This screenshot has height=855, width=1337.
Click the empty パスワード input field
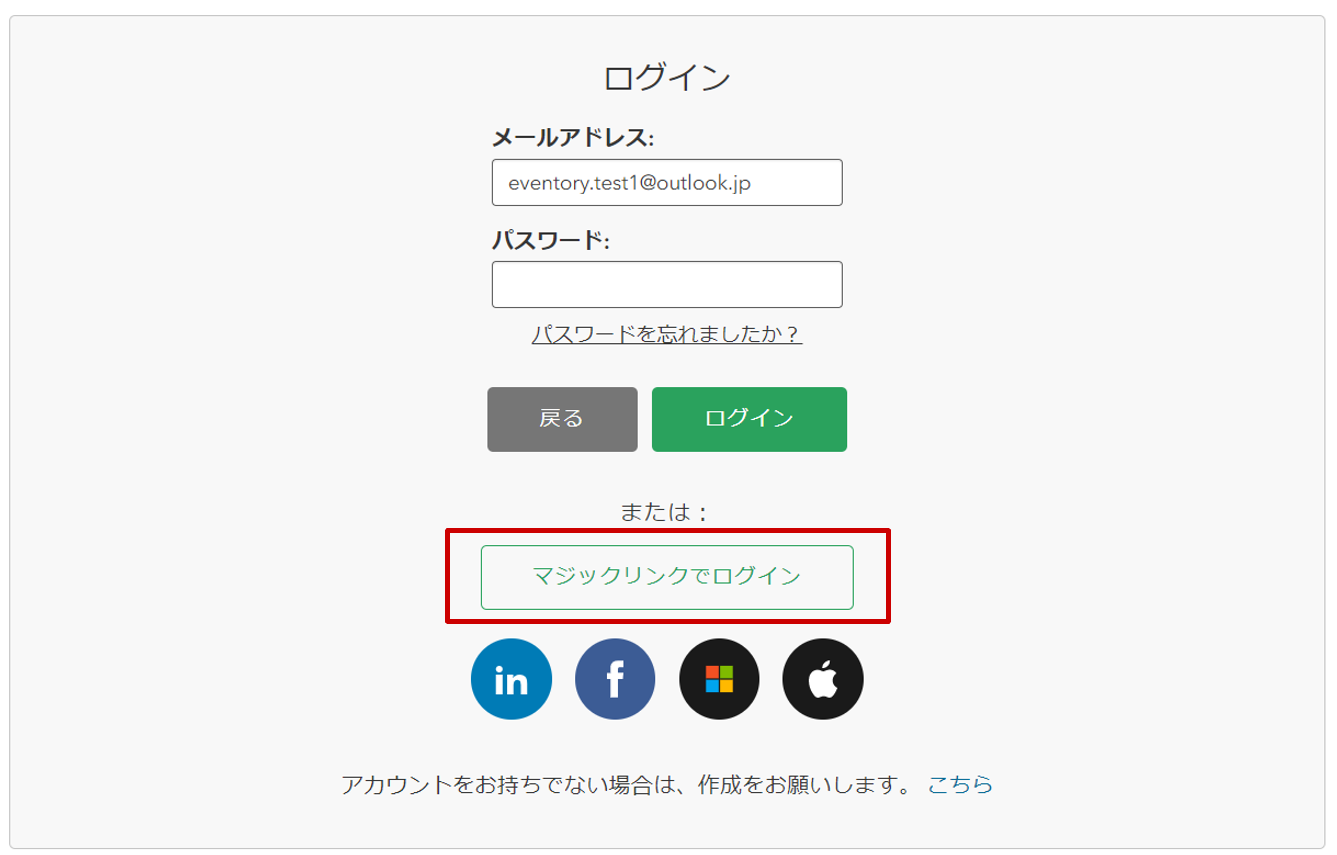667,285
